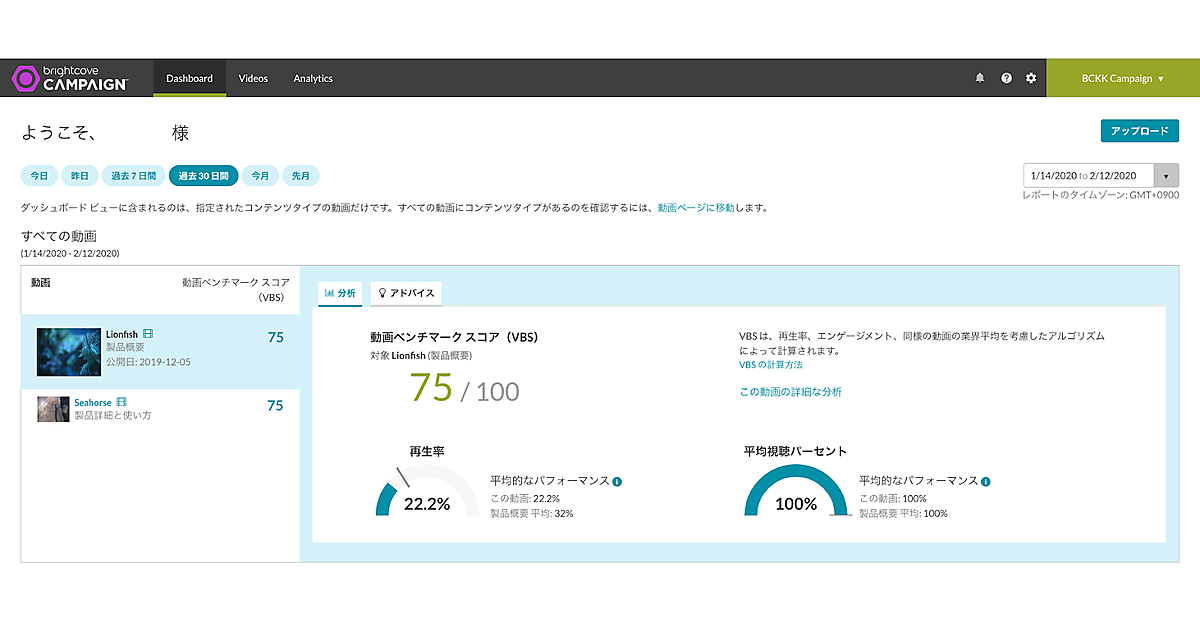Go to the Videos menu item

pyautogui.click(x=253, y=78)
